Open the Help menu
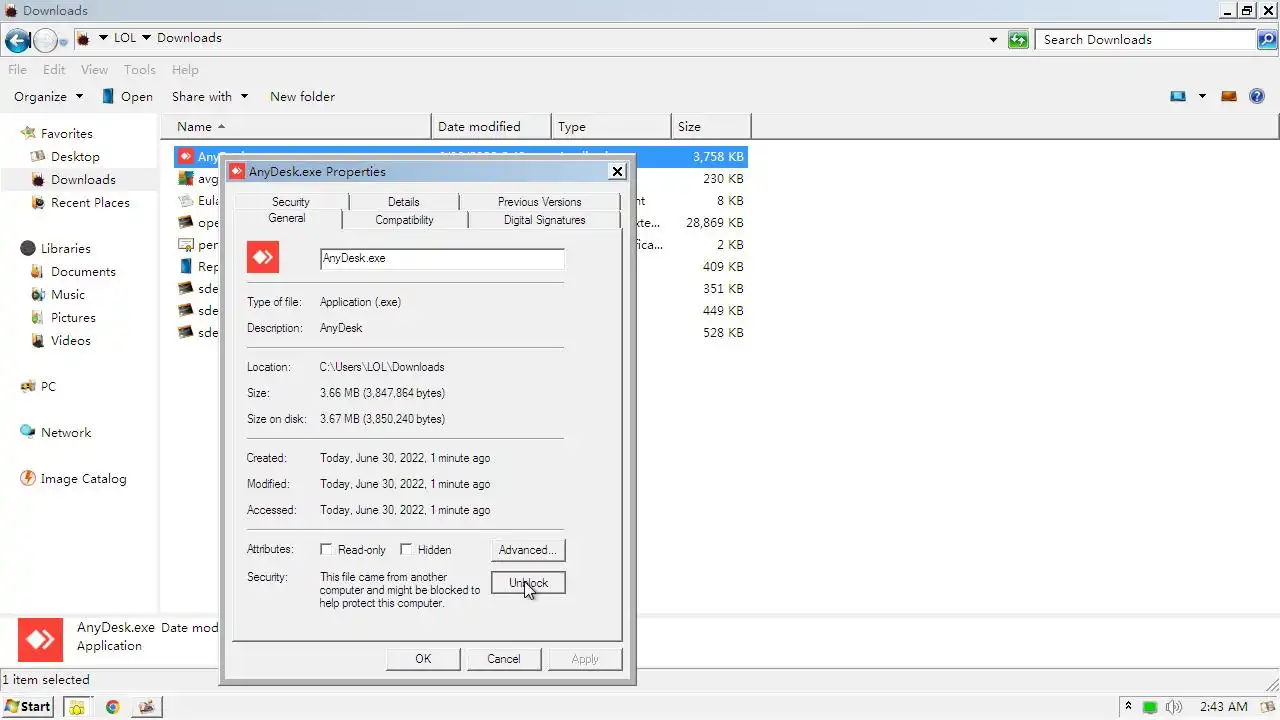This screenshot has height=720, width=1280. coord(185,70)
